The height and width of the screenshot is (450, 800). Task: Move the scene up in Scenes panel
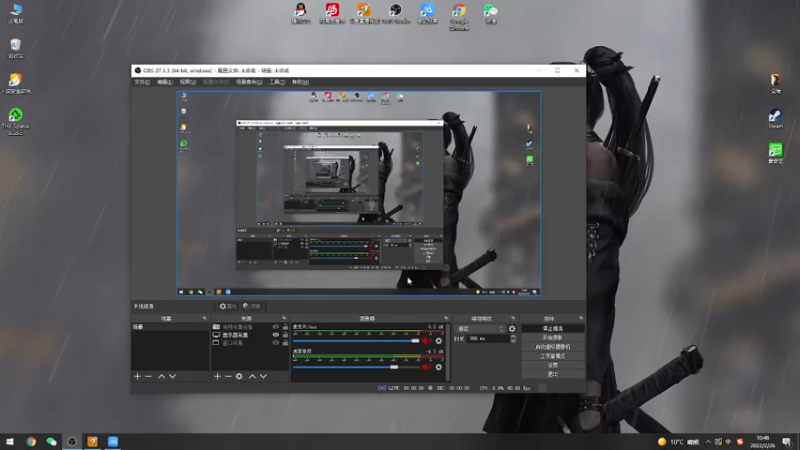[x=161, y=377]
